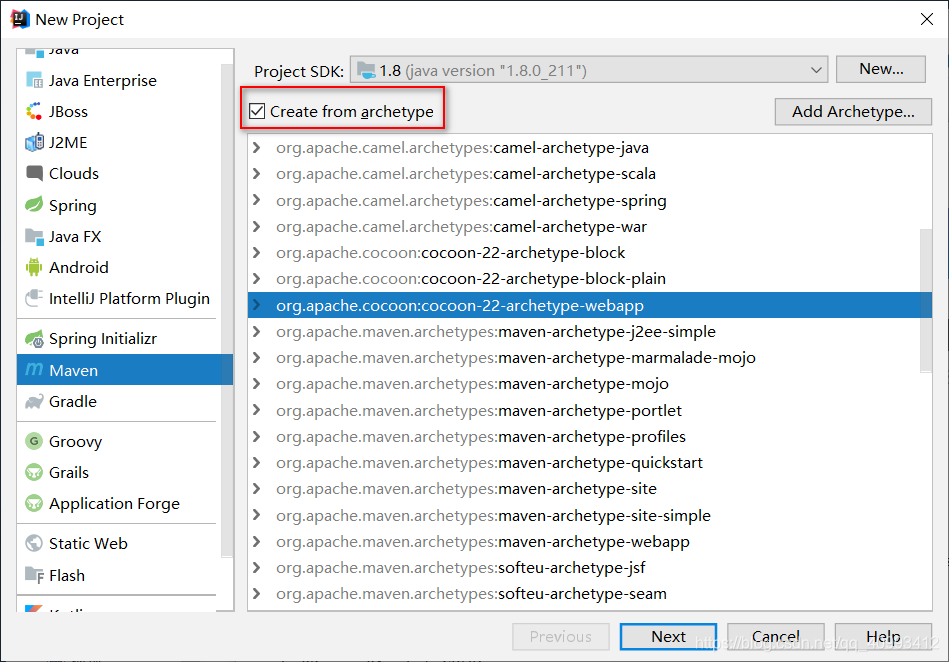The height and width of the screenshot is (662, 949).
Task: Select the camel-archetype-spring archetype
Action: tap(470, 200)
